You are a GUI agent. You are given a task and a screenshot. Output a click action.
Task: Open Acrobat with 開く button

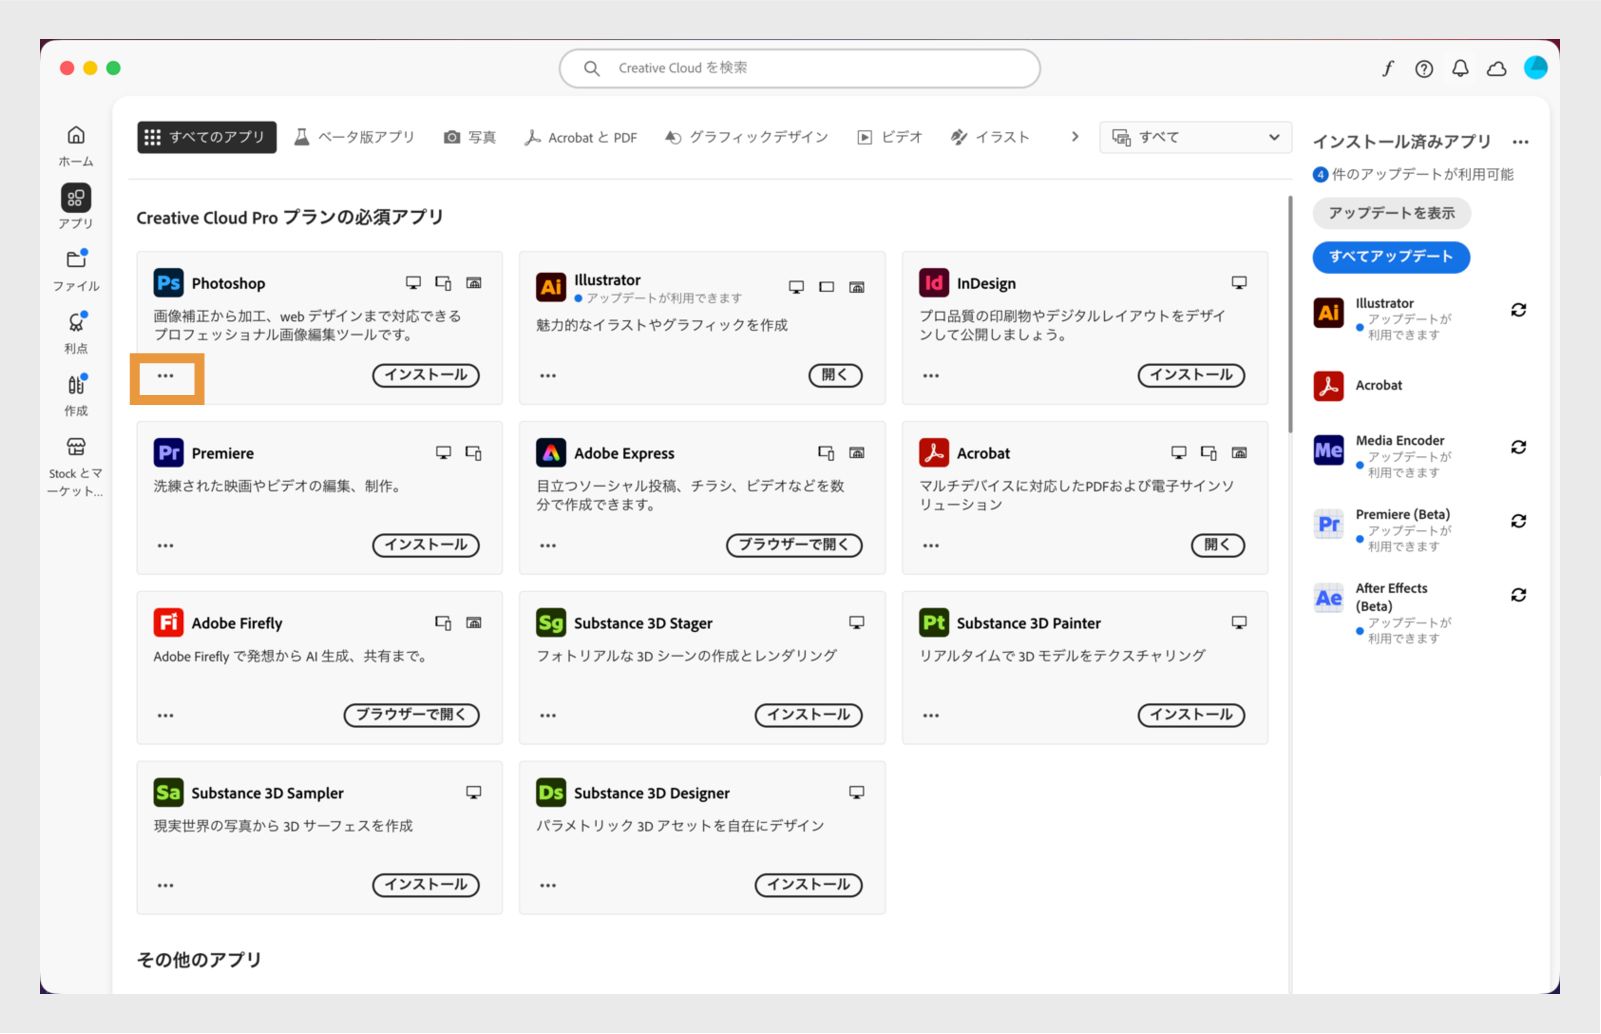click(x=1218, y=545)
